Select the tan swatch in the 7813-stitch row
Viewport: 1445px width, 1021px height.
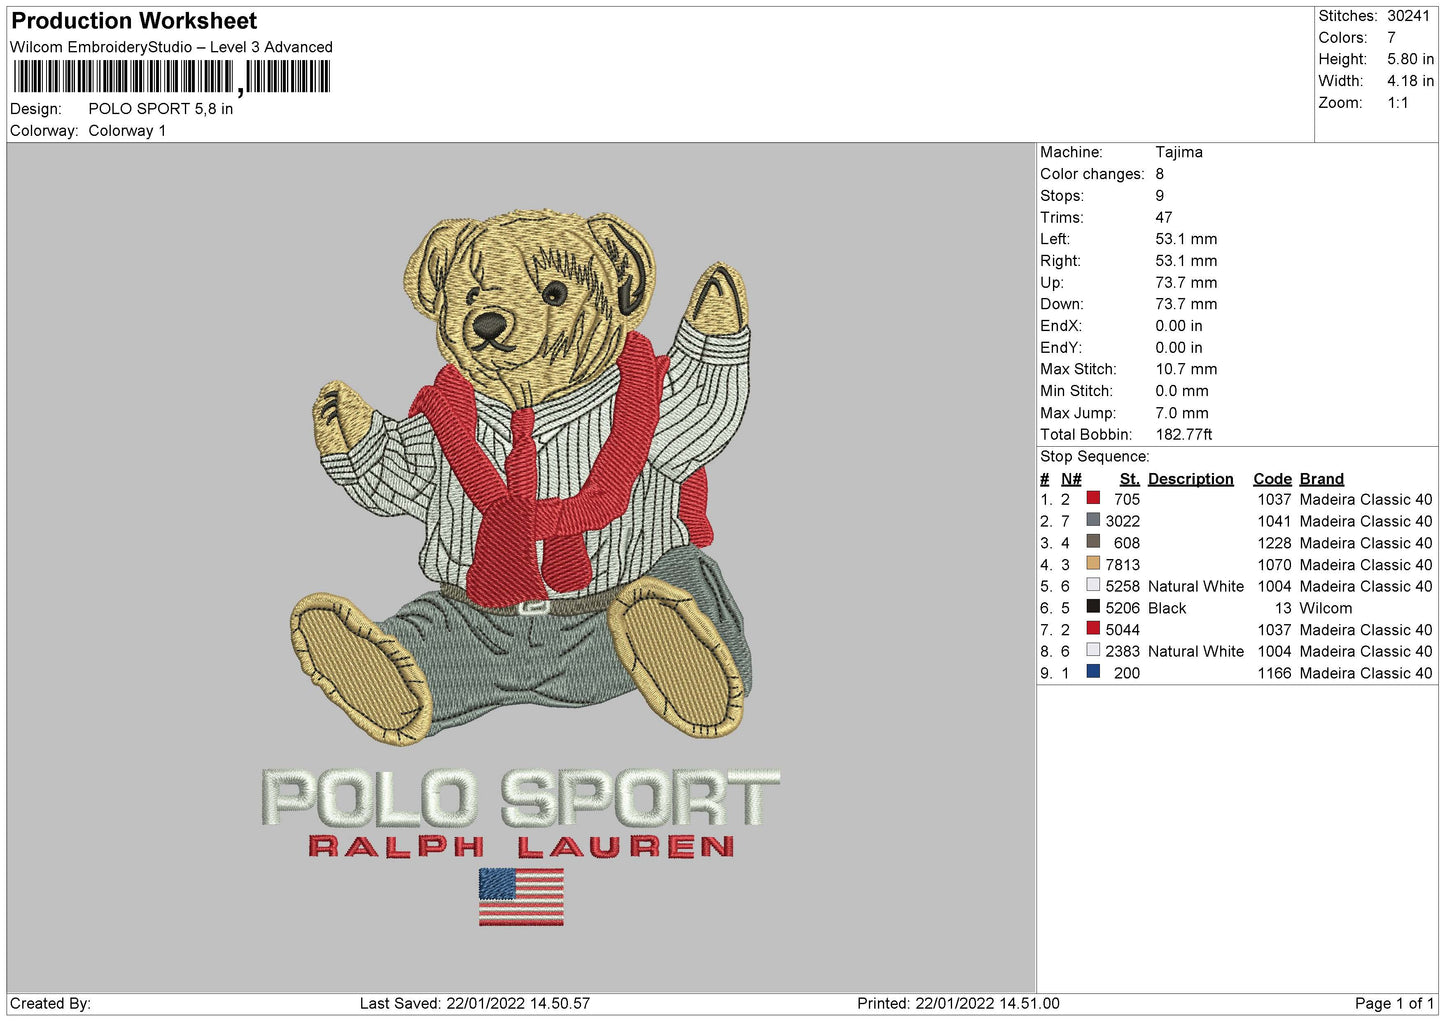click(x=1093, y=564)
